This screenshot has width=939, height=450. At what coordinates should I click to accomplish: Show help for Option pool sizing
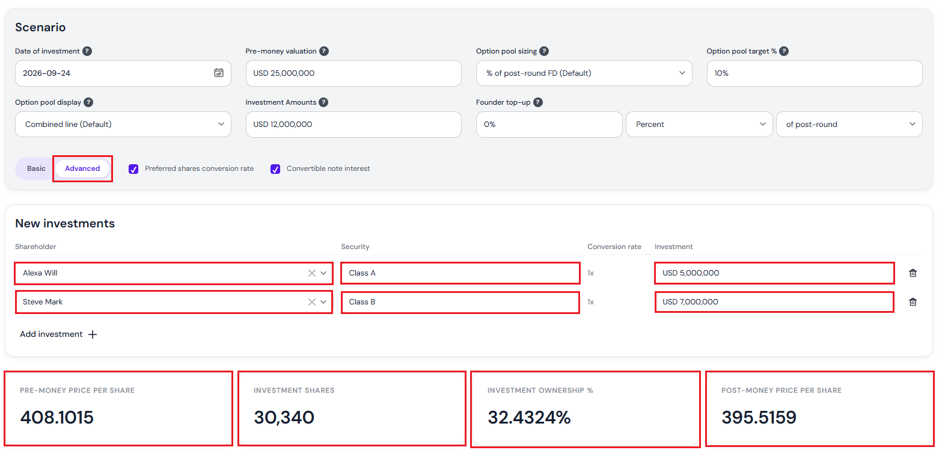pos(545,51)
